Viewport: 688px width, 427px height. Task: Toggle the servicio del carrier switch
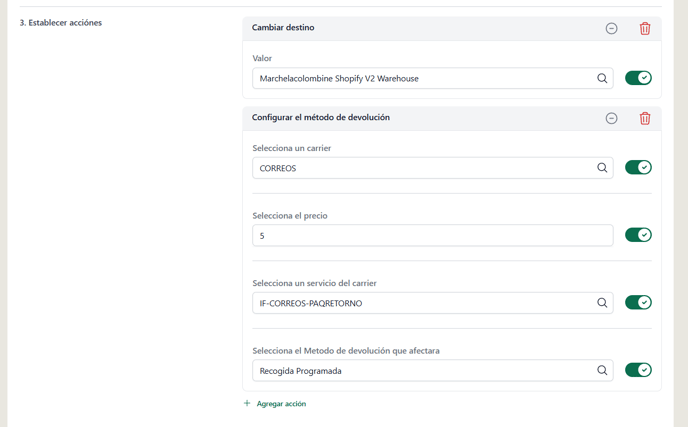(638, 303)
